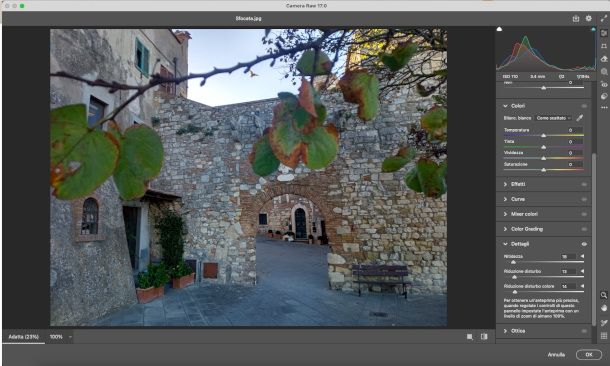The height and width of the screenshot is (366, 610).
Task: Click the photo preview of stone archway
Action: click(248, 177)
